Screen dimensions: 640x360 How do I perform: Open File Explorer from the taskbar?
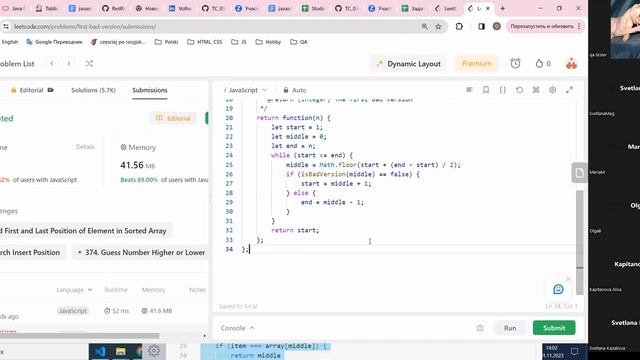tap(120, 351)
